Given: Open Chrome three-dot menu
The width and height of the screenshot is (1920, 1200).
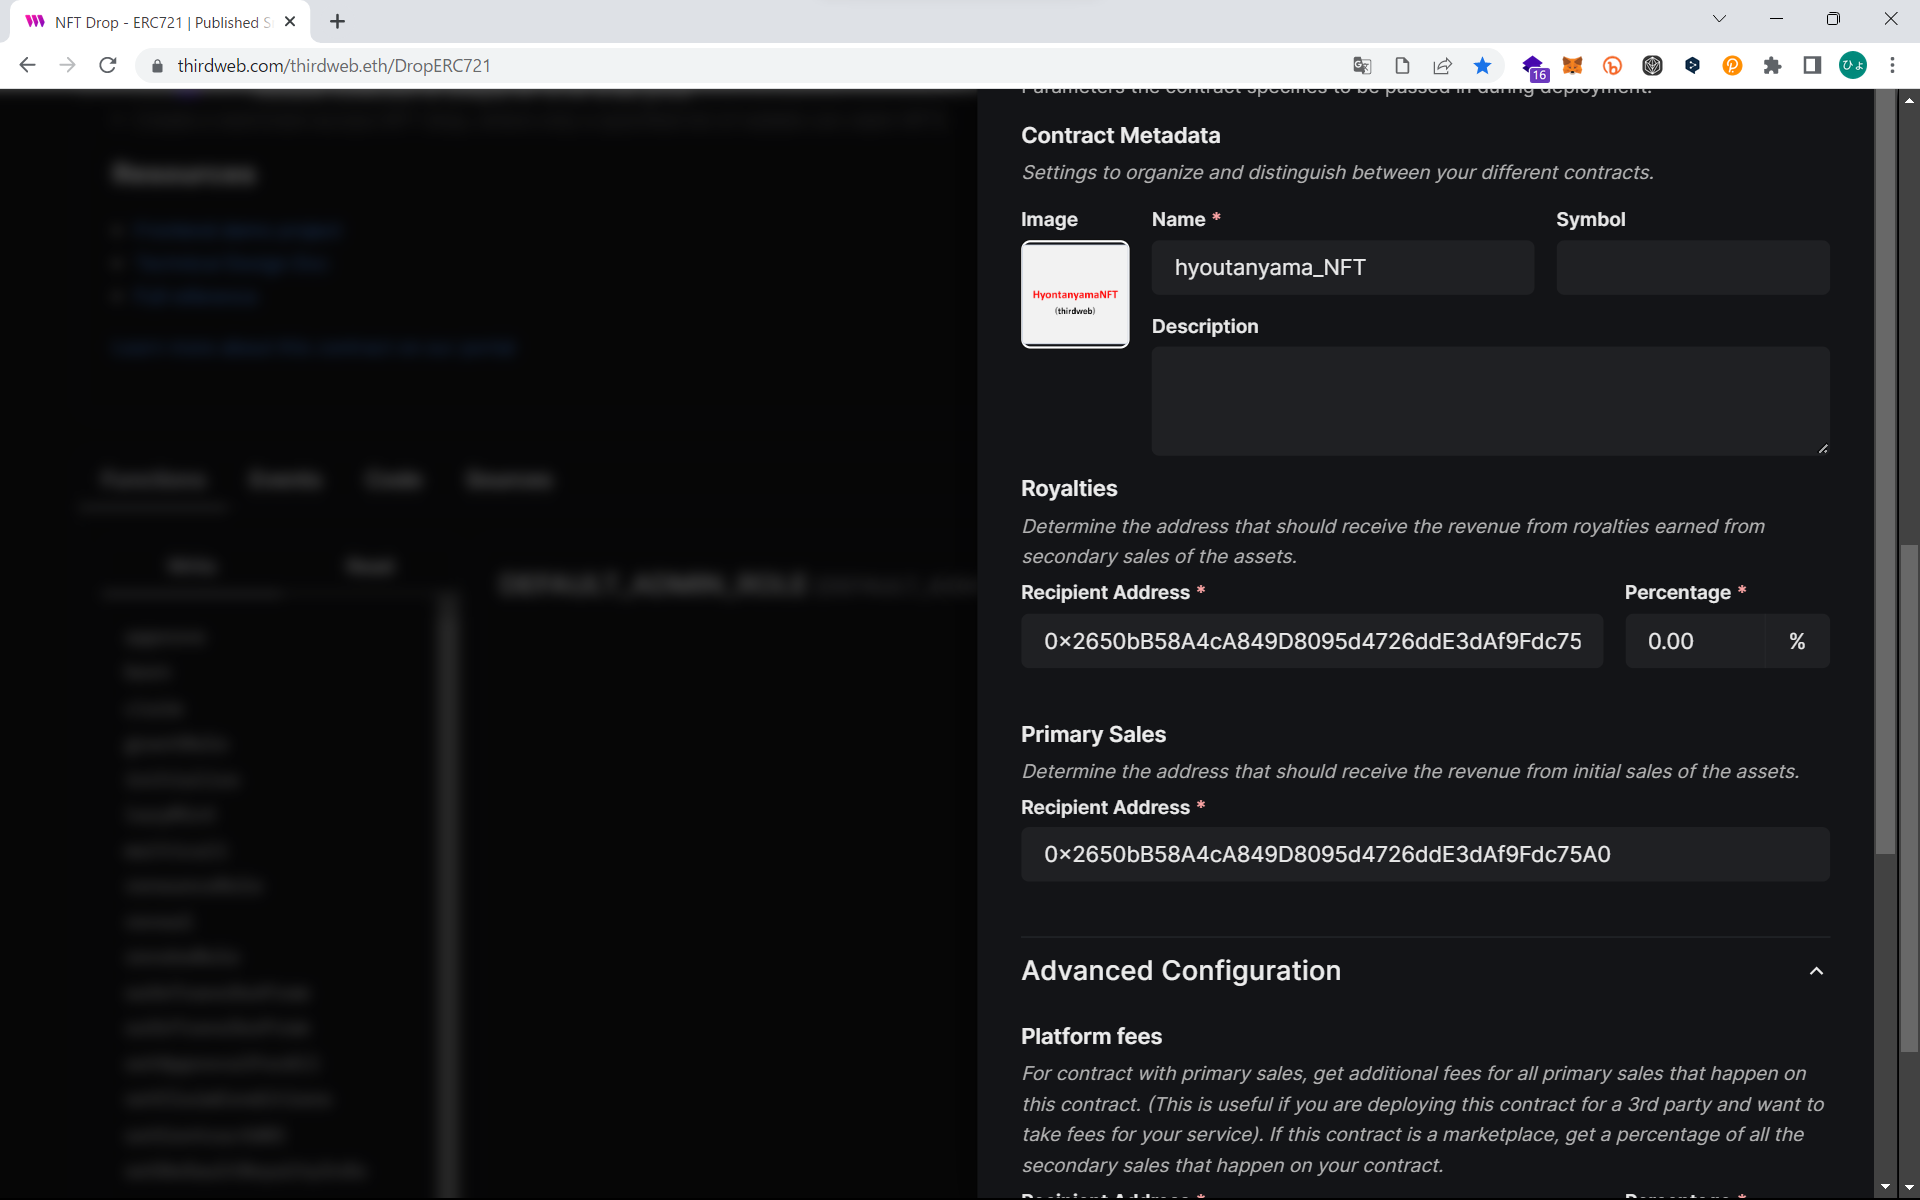Looking at the screenshot, I should coord(1892,66).
